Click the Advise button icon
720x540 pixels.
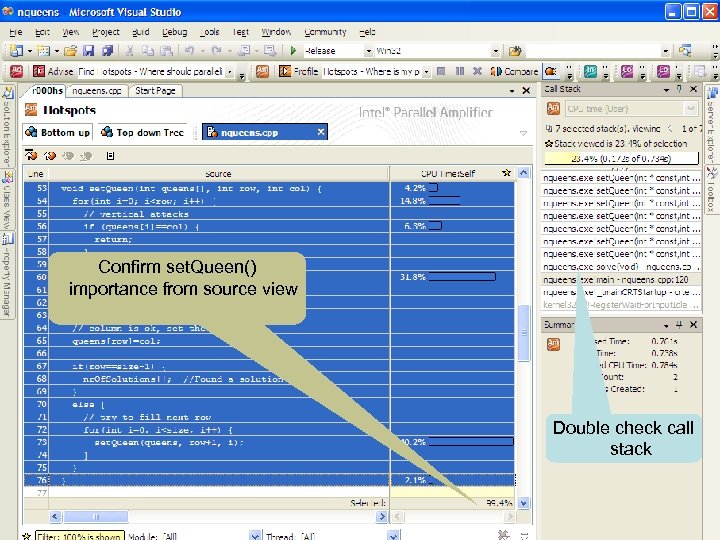click(39, 71)
